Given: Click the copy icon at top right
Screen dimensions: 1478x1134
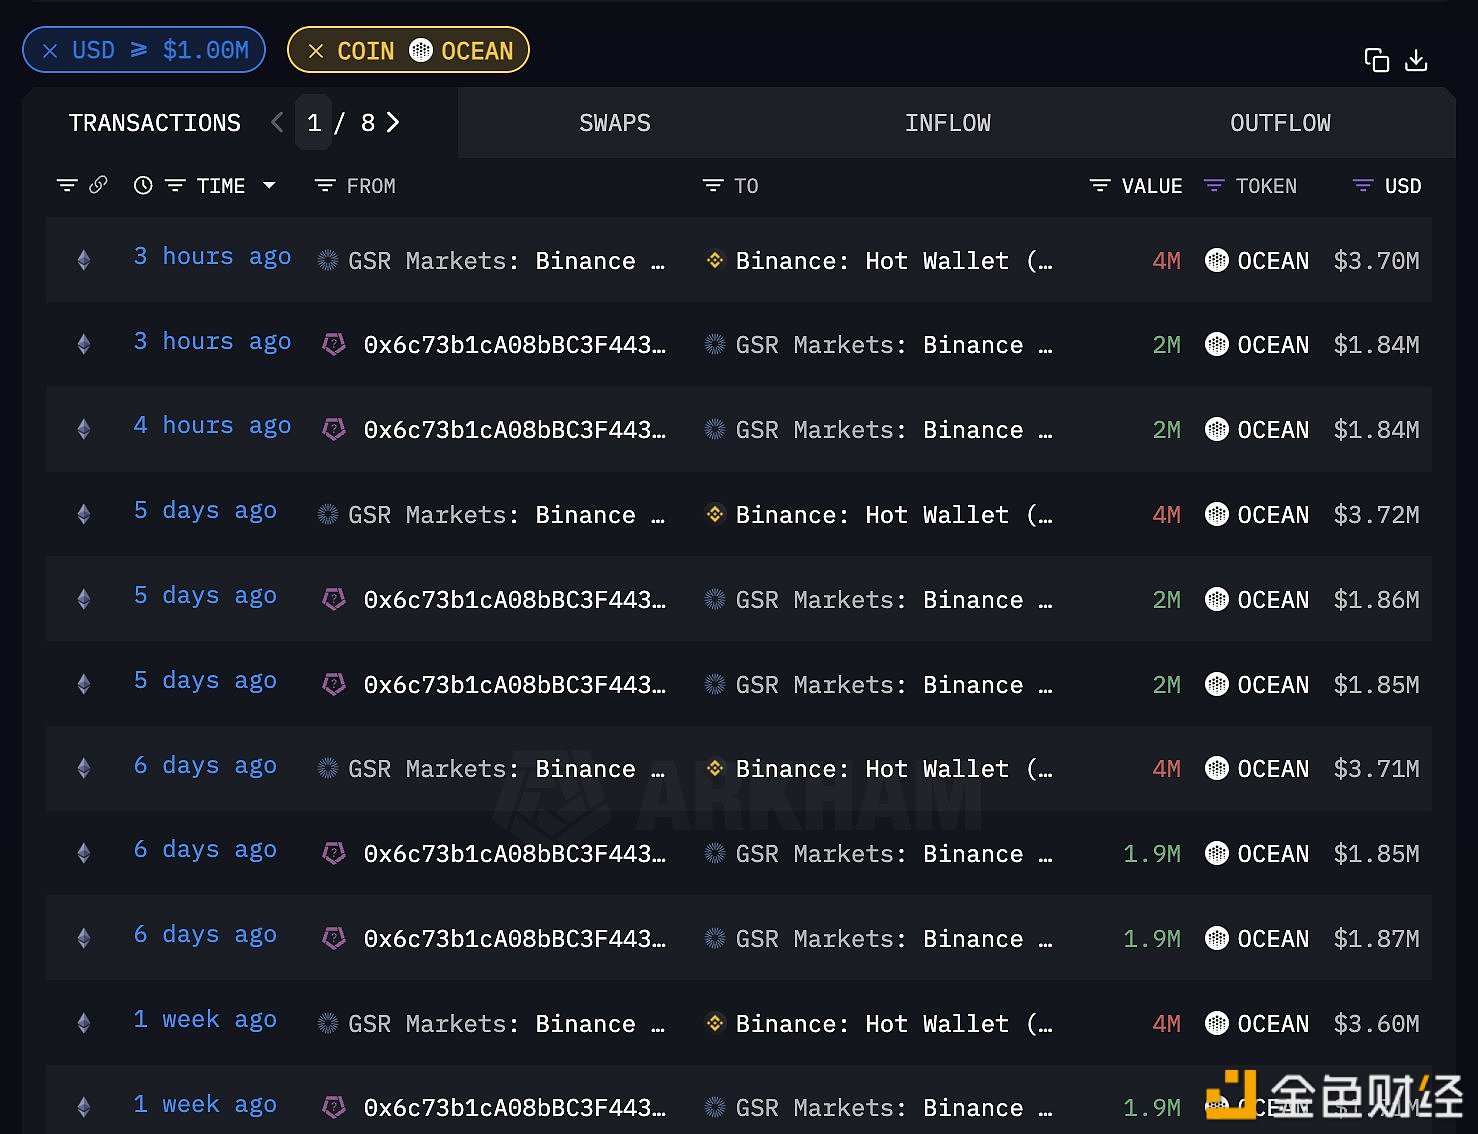Looking at the screenshot, I should [x=1377, y=60].
